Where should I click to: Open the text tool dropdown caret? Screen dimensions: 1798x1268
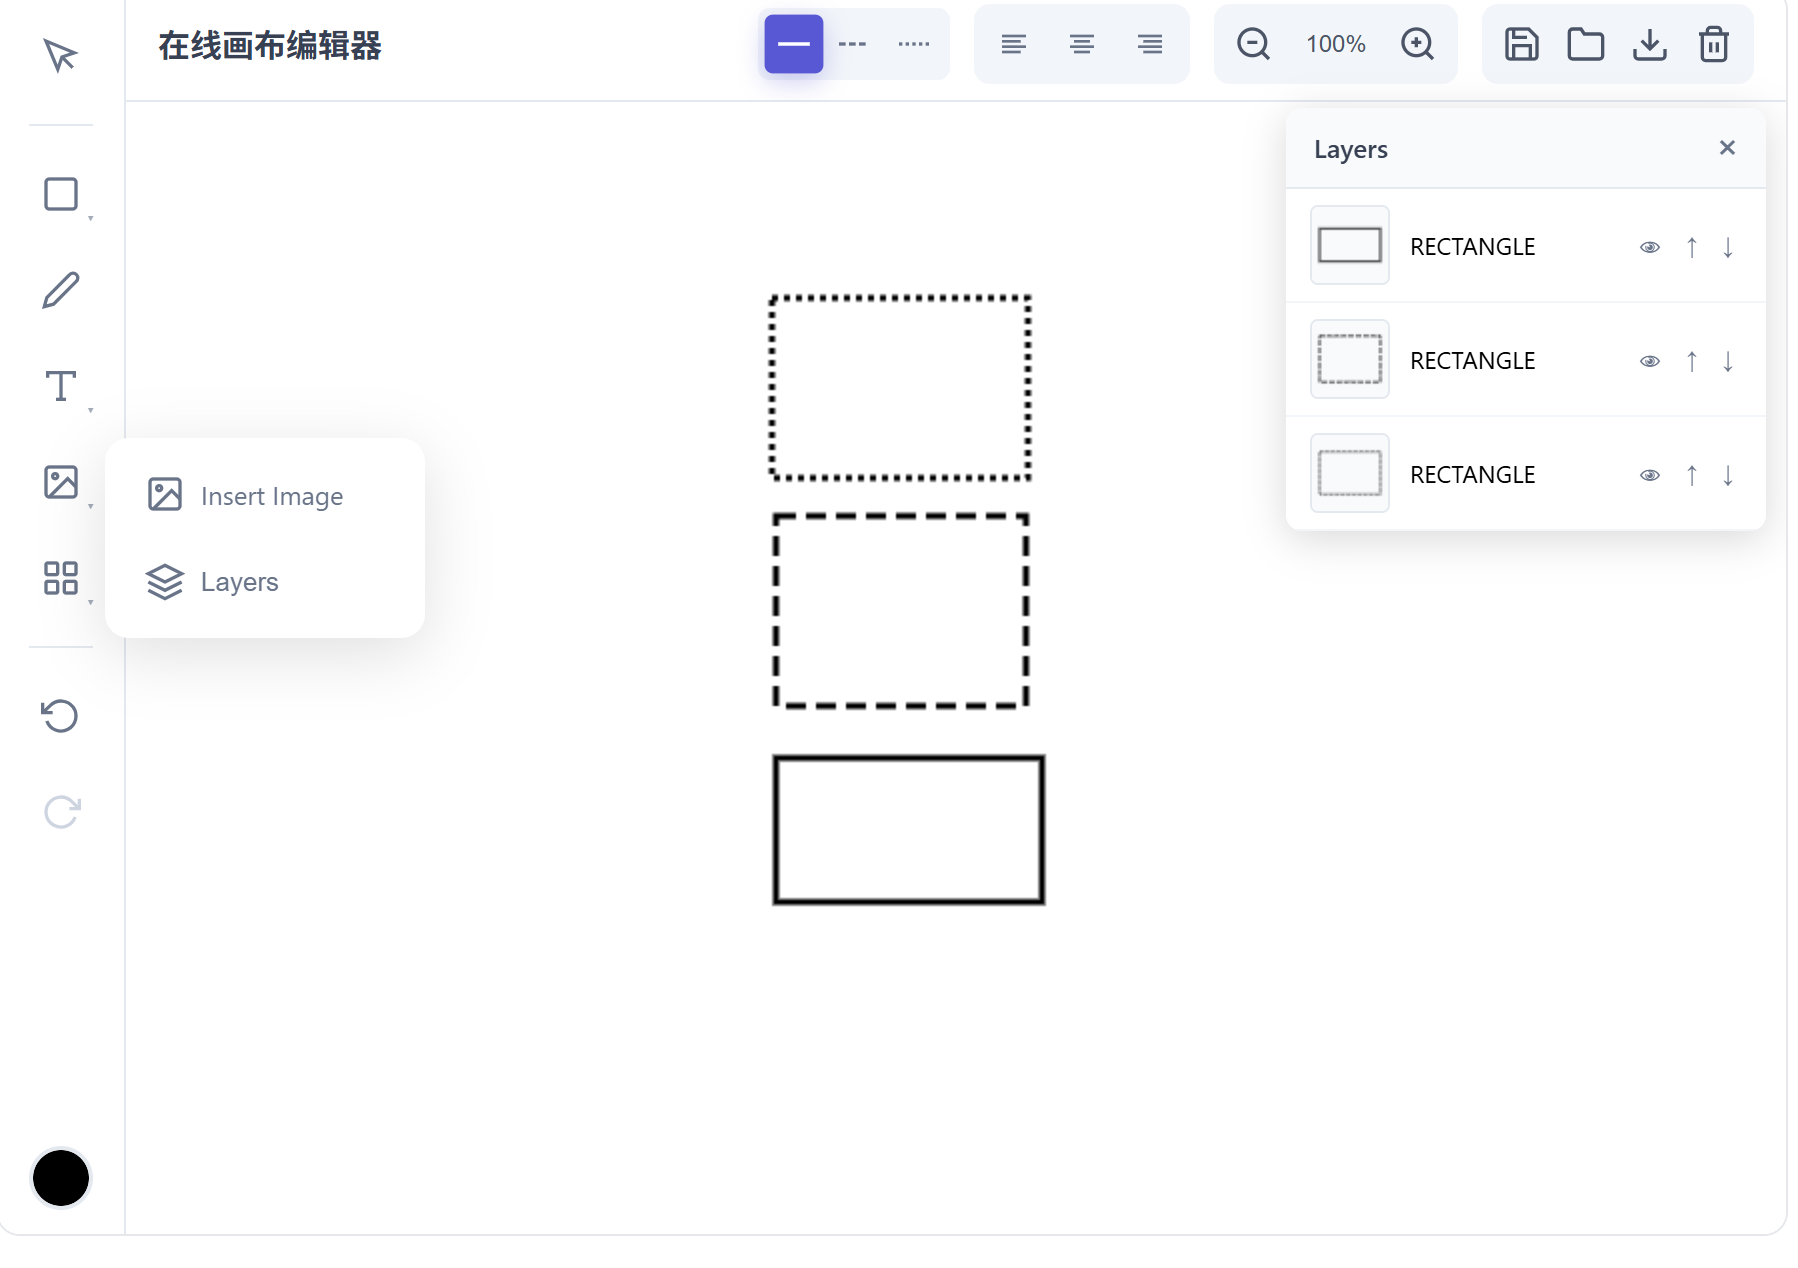(91, 408)
